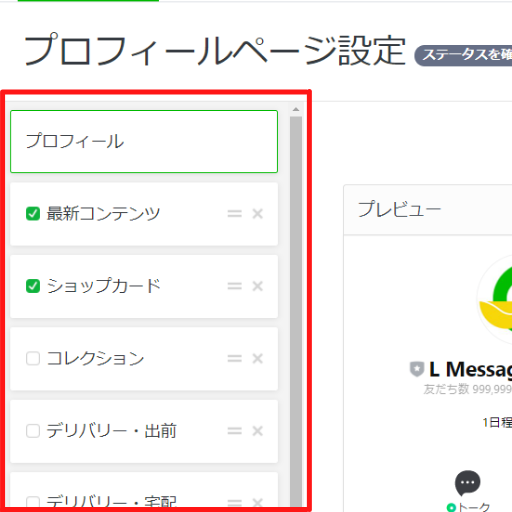Remove the ショップカード item with X
Image resolution: width=512 pixels, height=512 pixels.
point(258,286)
